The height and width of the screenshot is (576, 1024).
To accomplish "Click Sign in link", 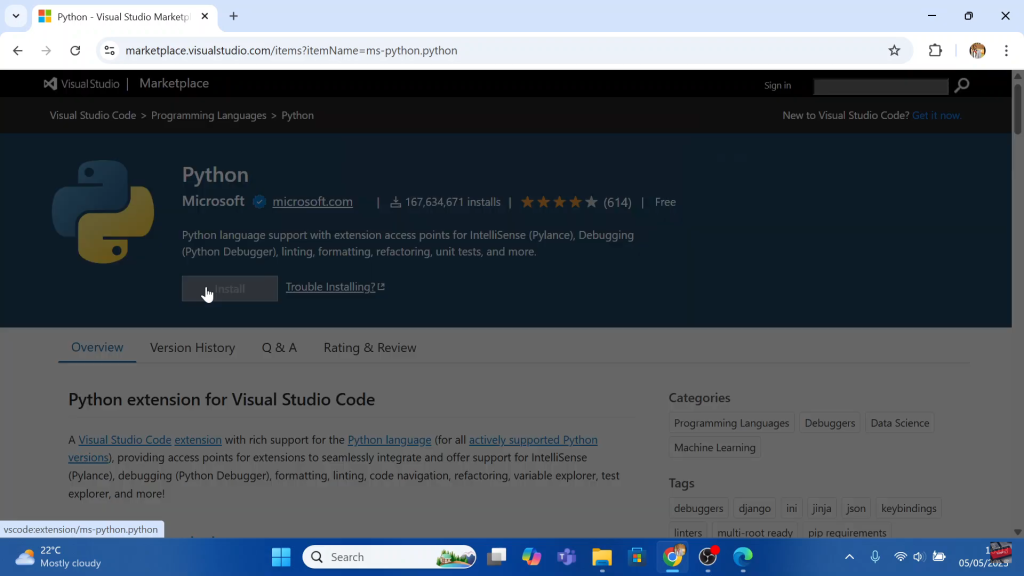I will (777, 86).
